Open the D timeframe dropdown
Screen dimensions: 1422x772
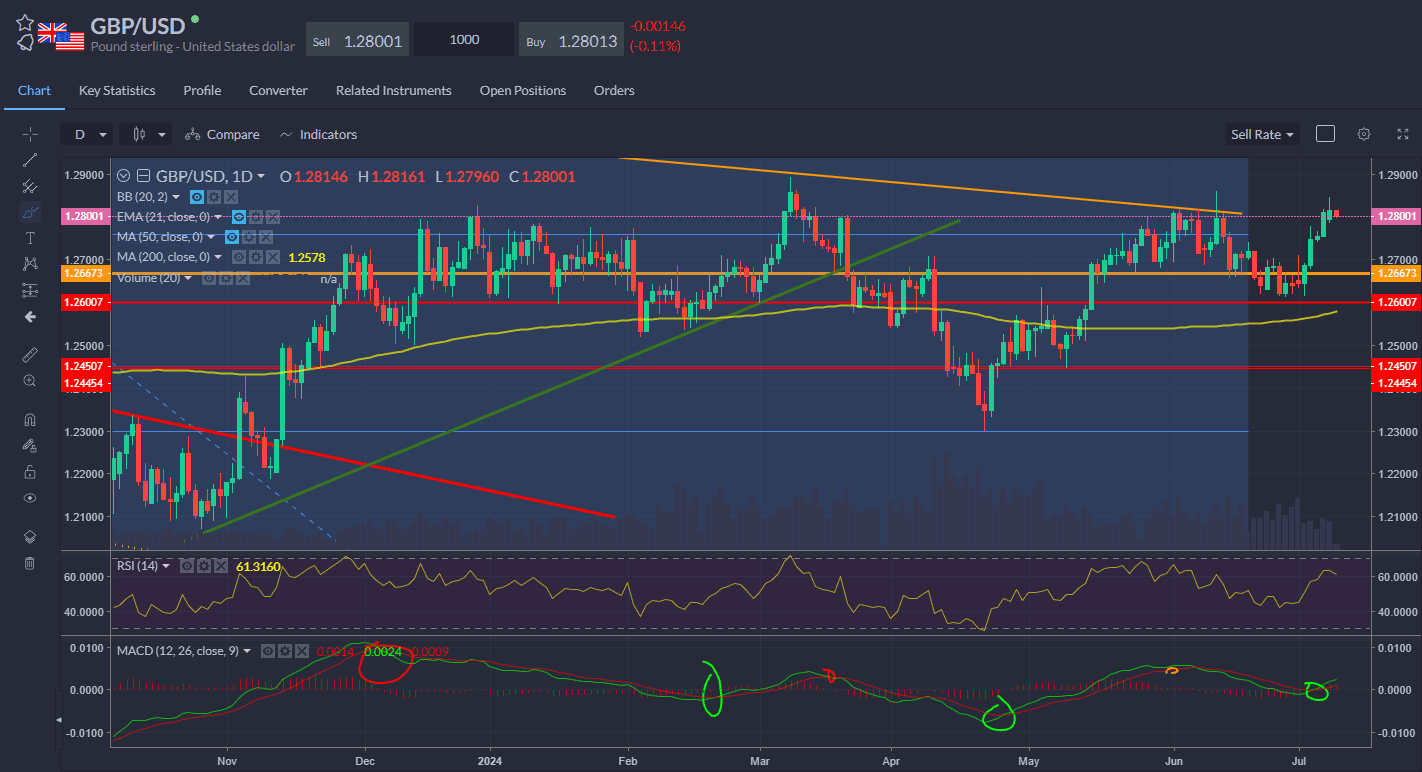[x=86, y=134]
